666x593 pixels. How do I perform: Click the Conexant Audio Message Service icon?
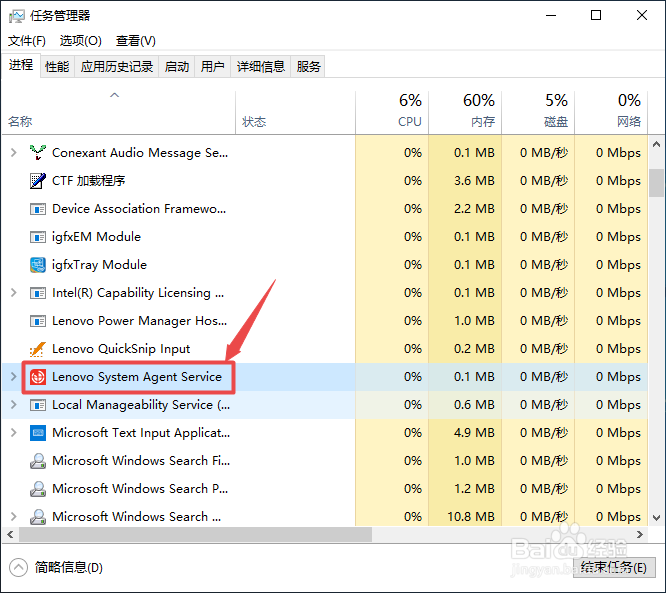click(38, 152)
